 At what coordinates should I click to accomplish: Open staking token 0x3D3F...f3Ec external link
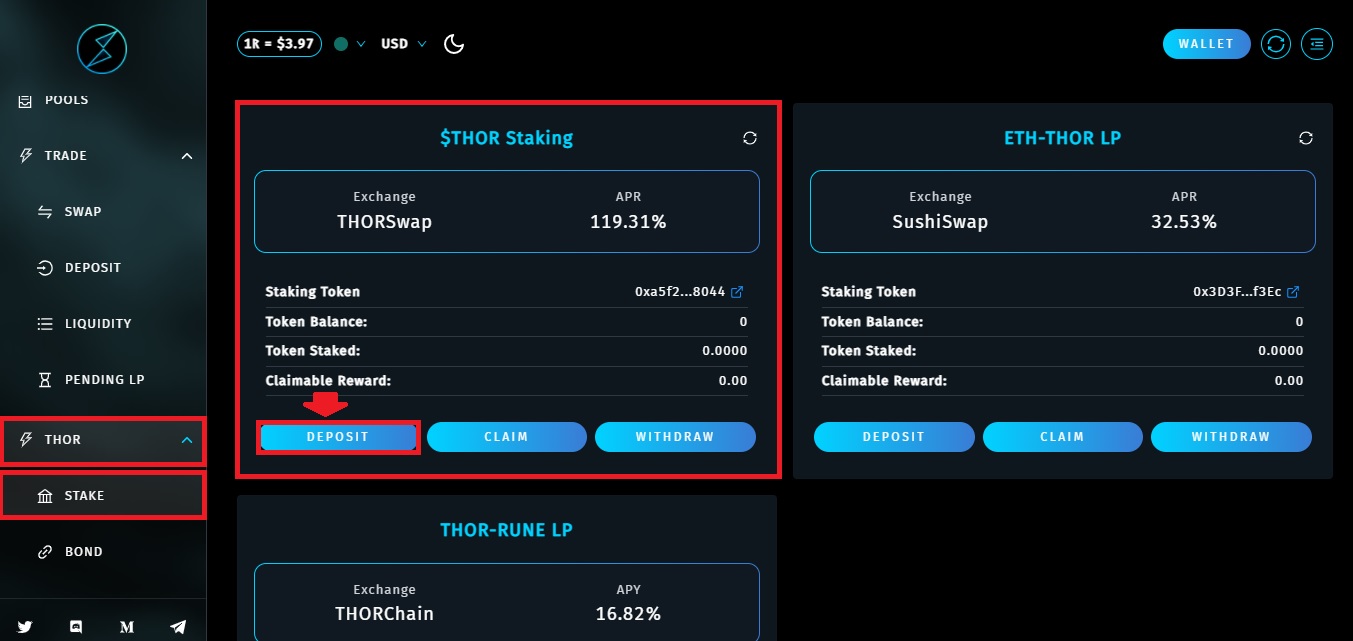pyautogui.click(x=1293, y=292)
